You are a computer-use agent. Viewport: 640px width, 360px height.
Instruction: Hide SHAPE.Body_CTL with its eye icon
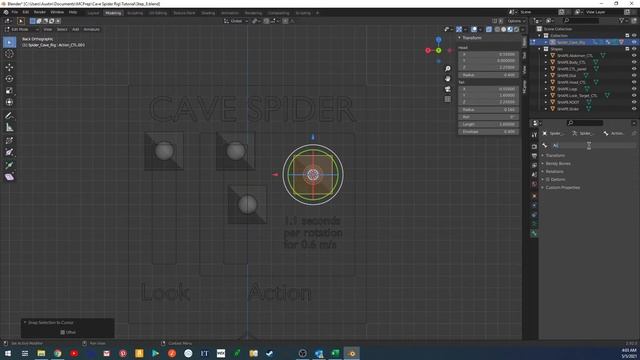(634, 62)
